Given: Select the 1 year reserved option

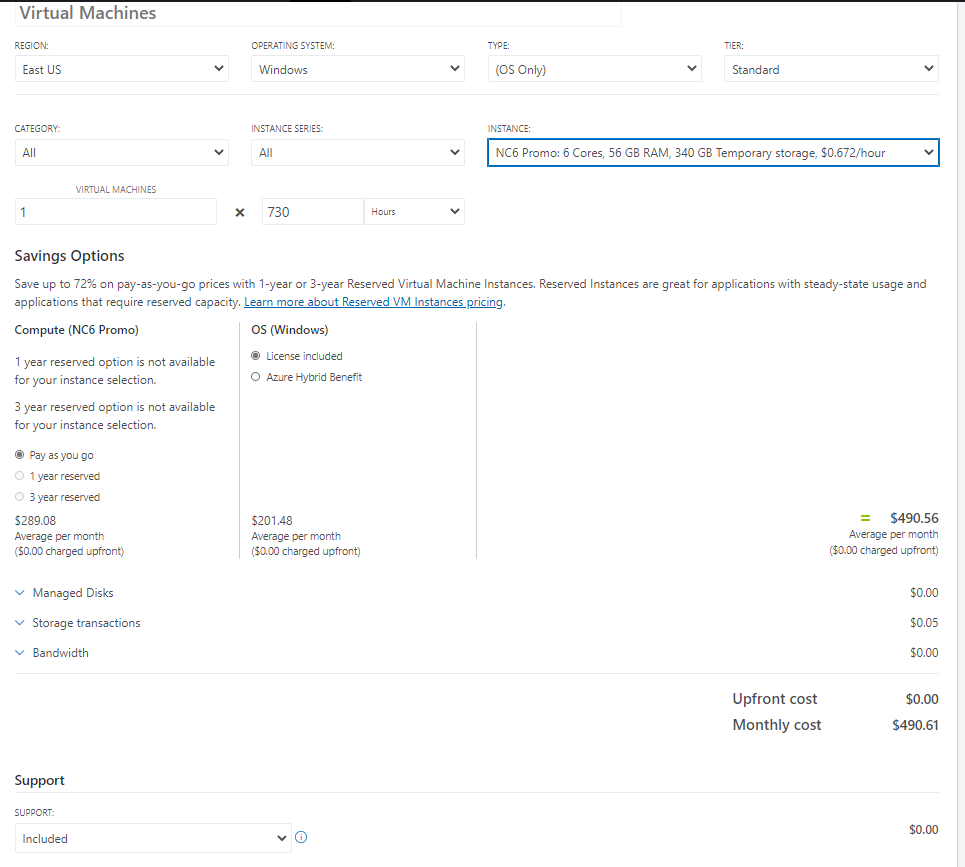Looking at the screenshot, I should click(x=19, y=475).
